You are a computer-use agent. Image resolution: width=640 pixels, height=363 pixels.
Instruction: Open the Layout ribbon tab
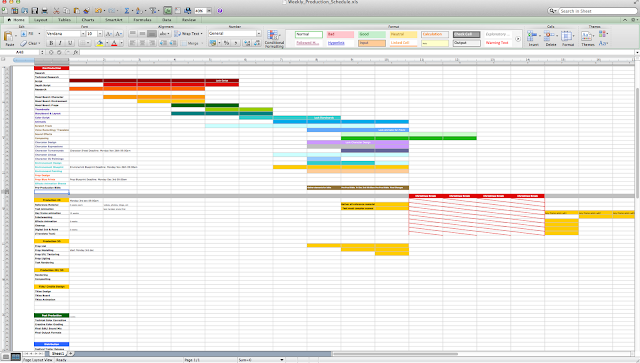pos(40,20)
